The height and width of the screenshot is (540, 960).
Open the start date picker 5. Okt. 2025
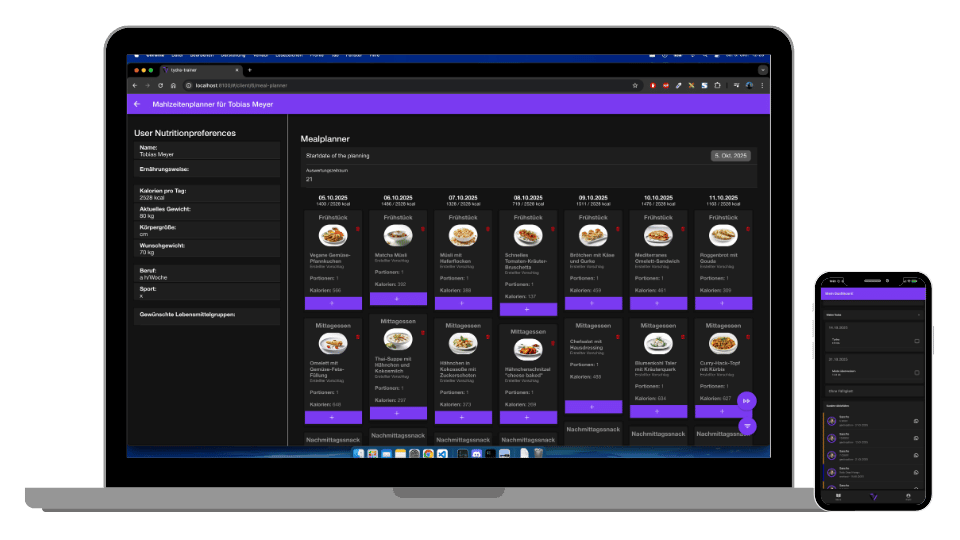[x=730, y=156]
